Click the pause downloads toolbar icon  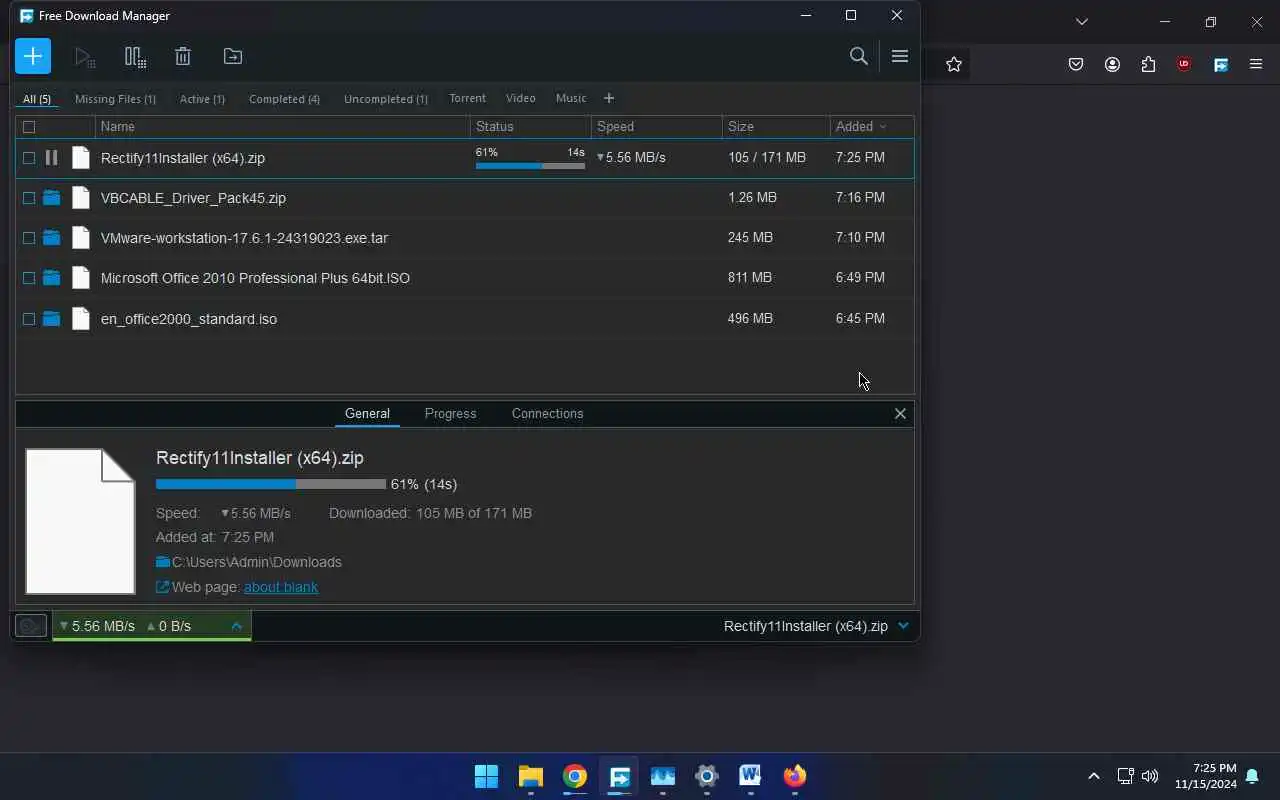coord(135,57)
